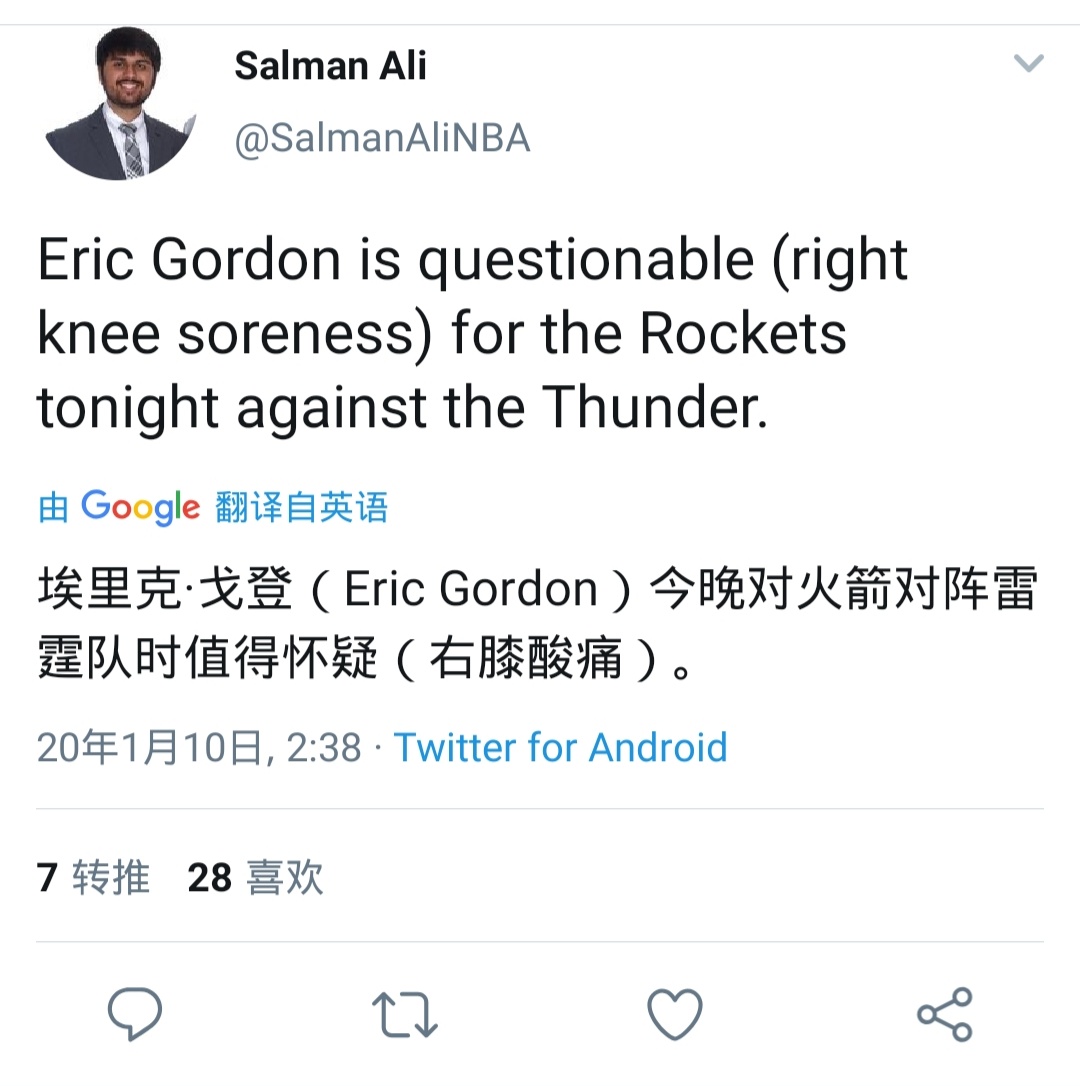View the 7 转推 retweets list
This screenshot has height=1086, width=1080.
click(93, 877)
